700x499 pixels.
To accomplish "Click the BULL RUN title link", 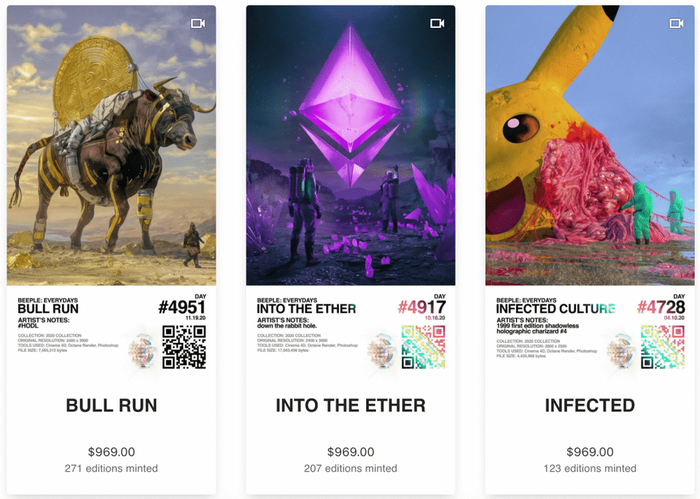I will click(x=112, y=405).
